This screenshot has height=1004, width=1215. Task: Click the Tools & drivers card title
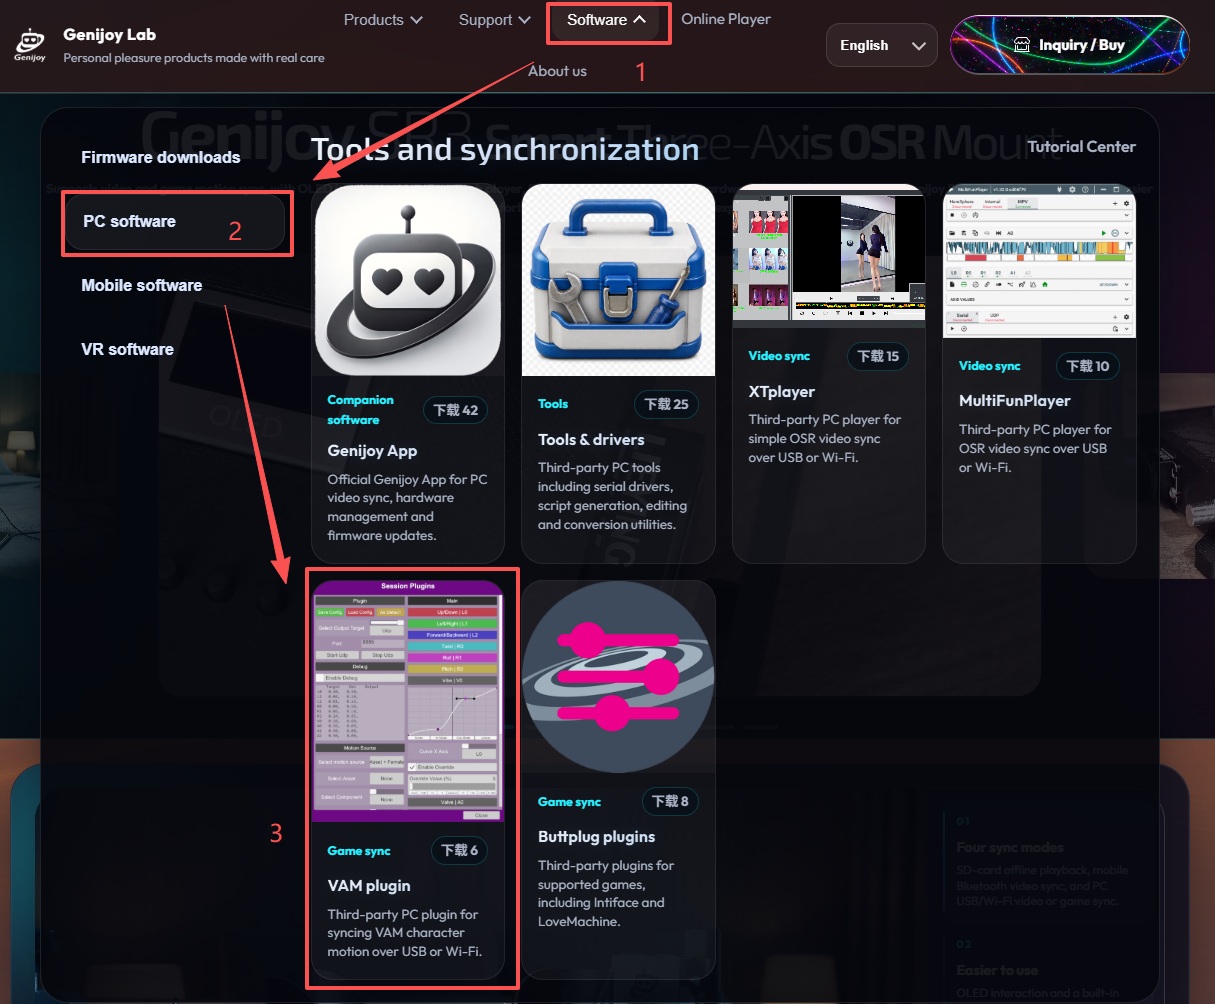pyautogui.click(x=591, y=439)
